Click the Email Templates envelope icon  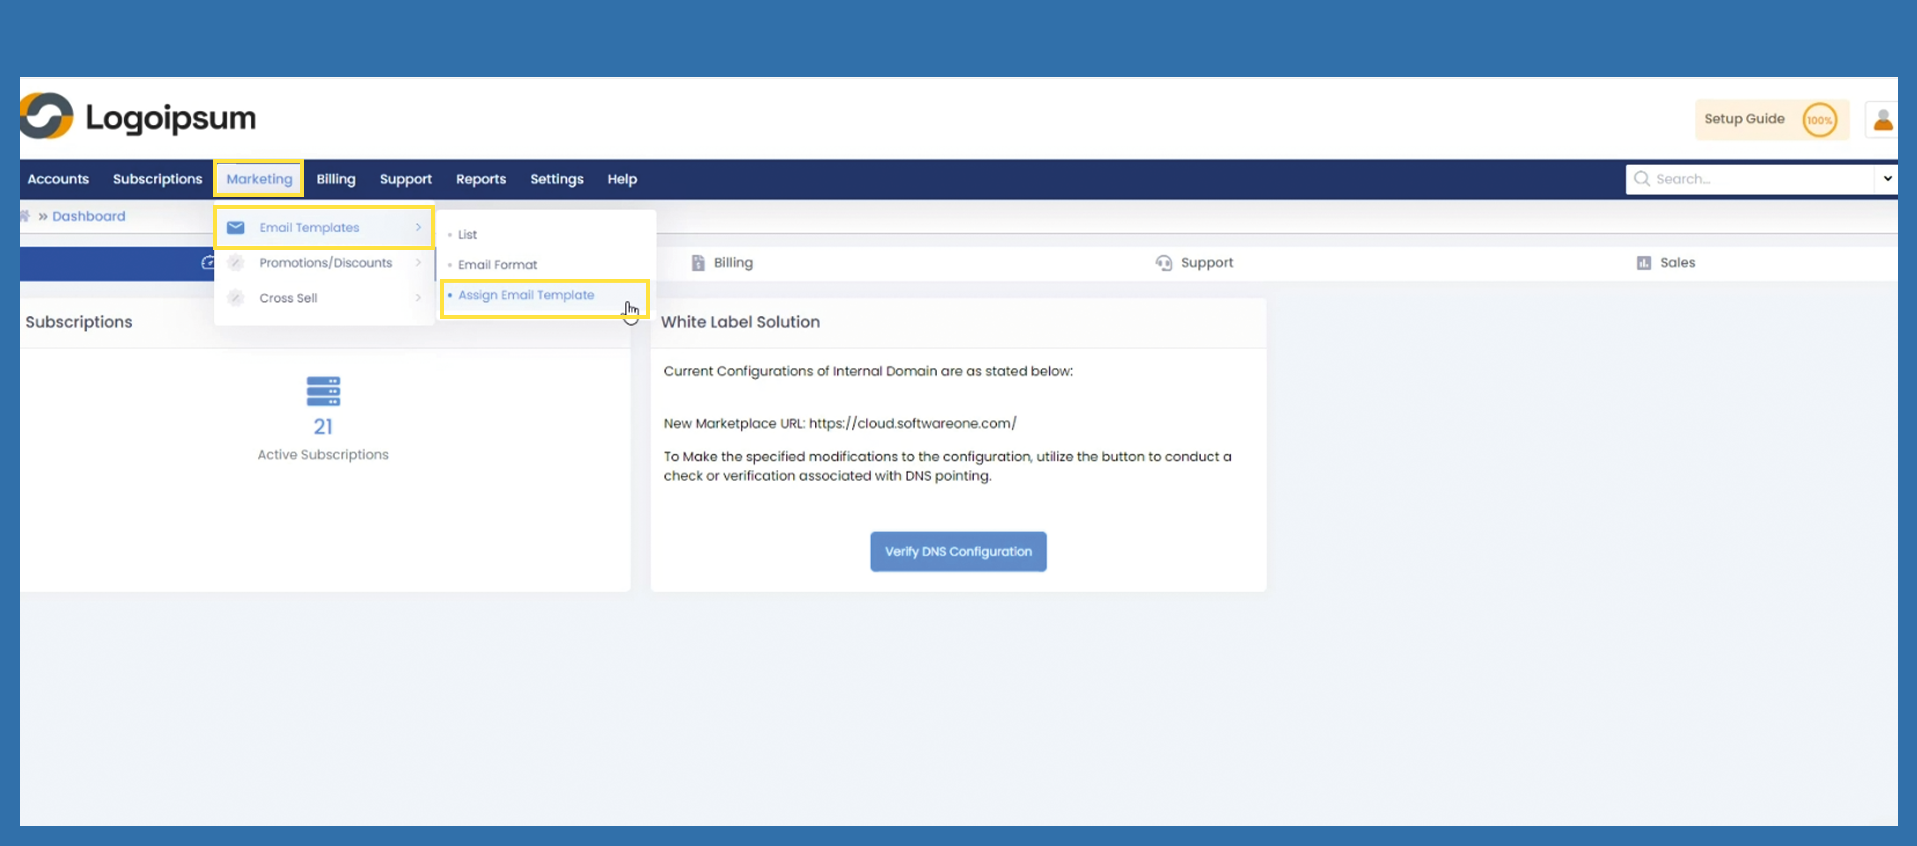pyautogui.click(x=236, y=228)
